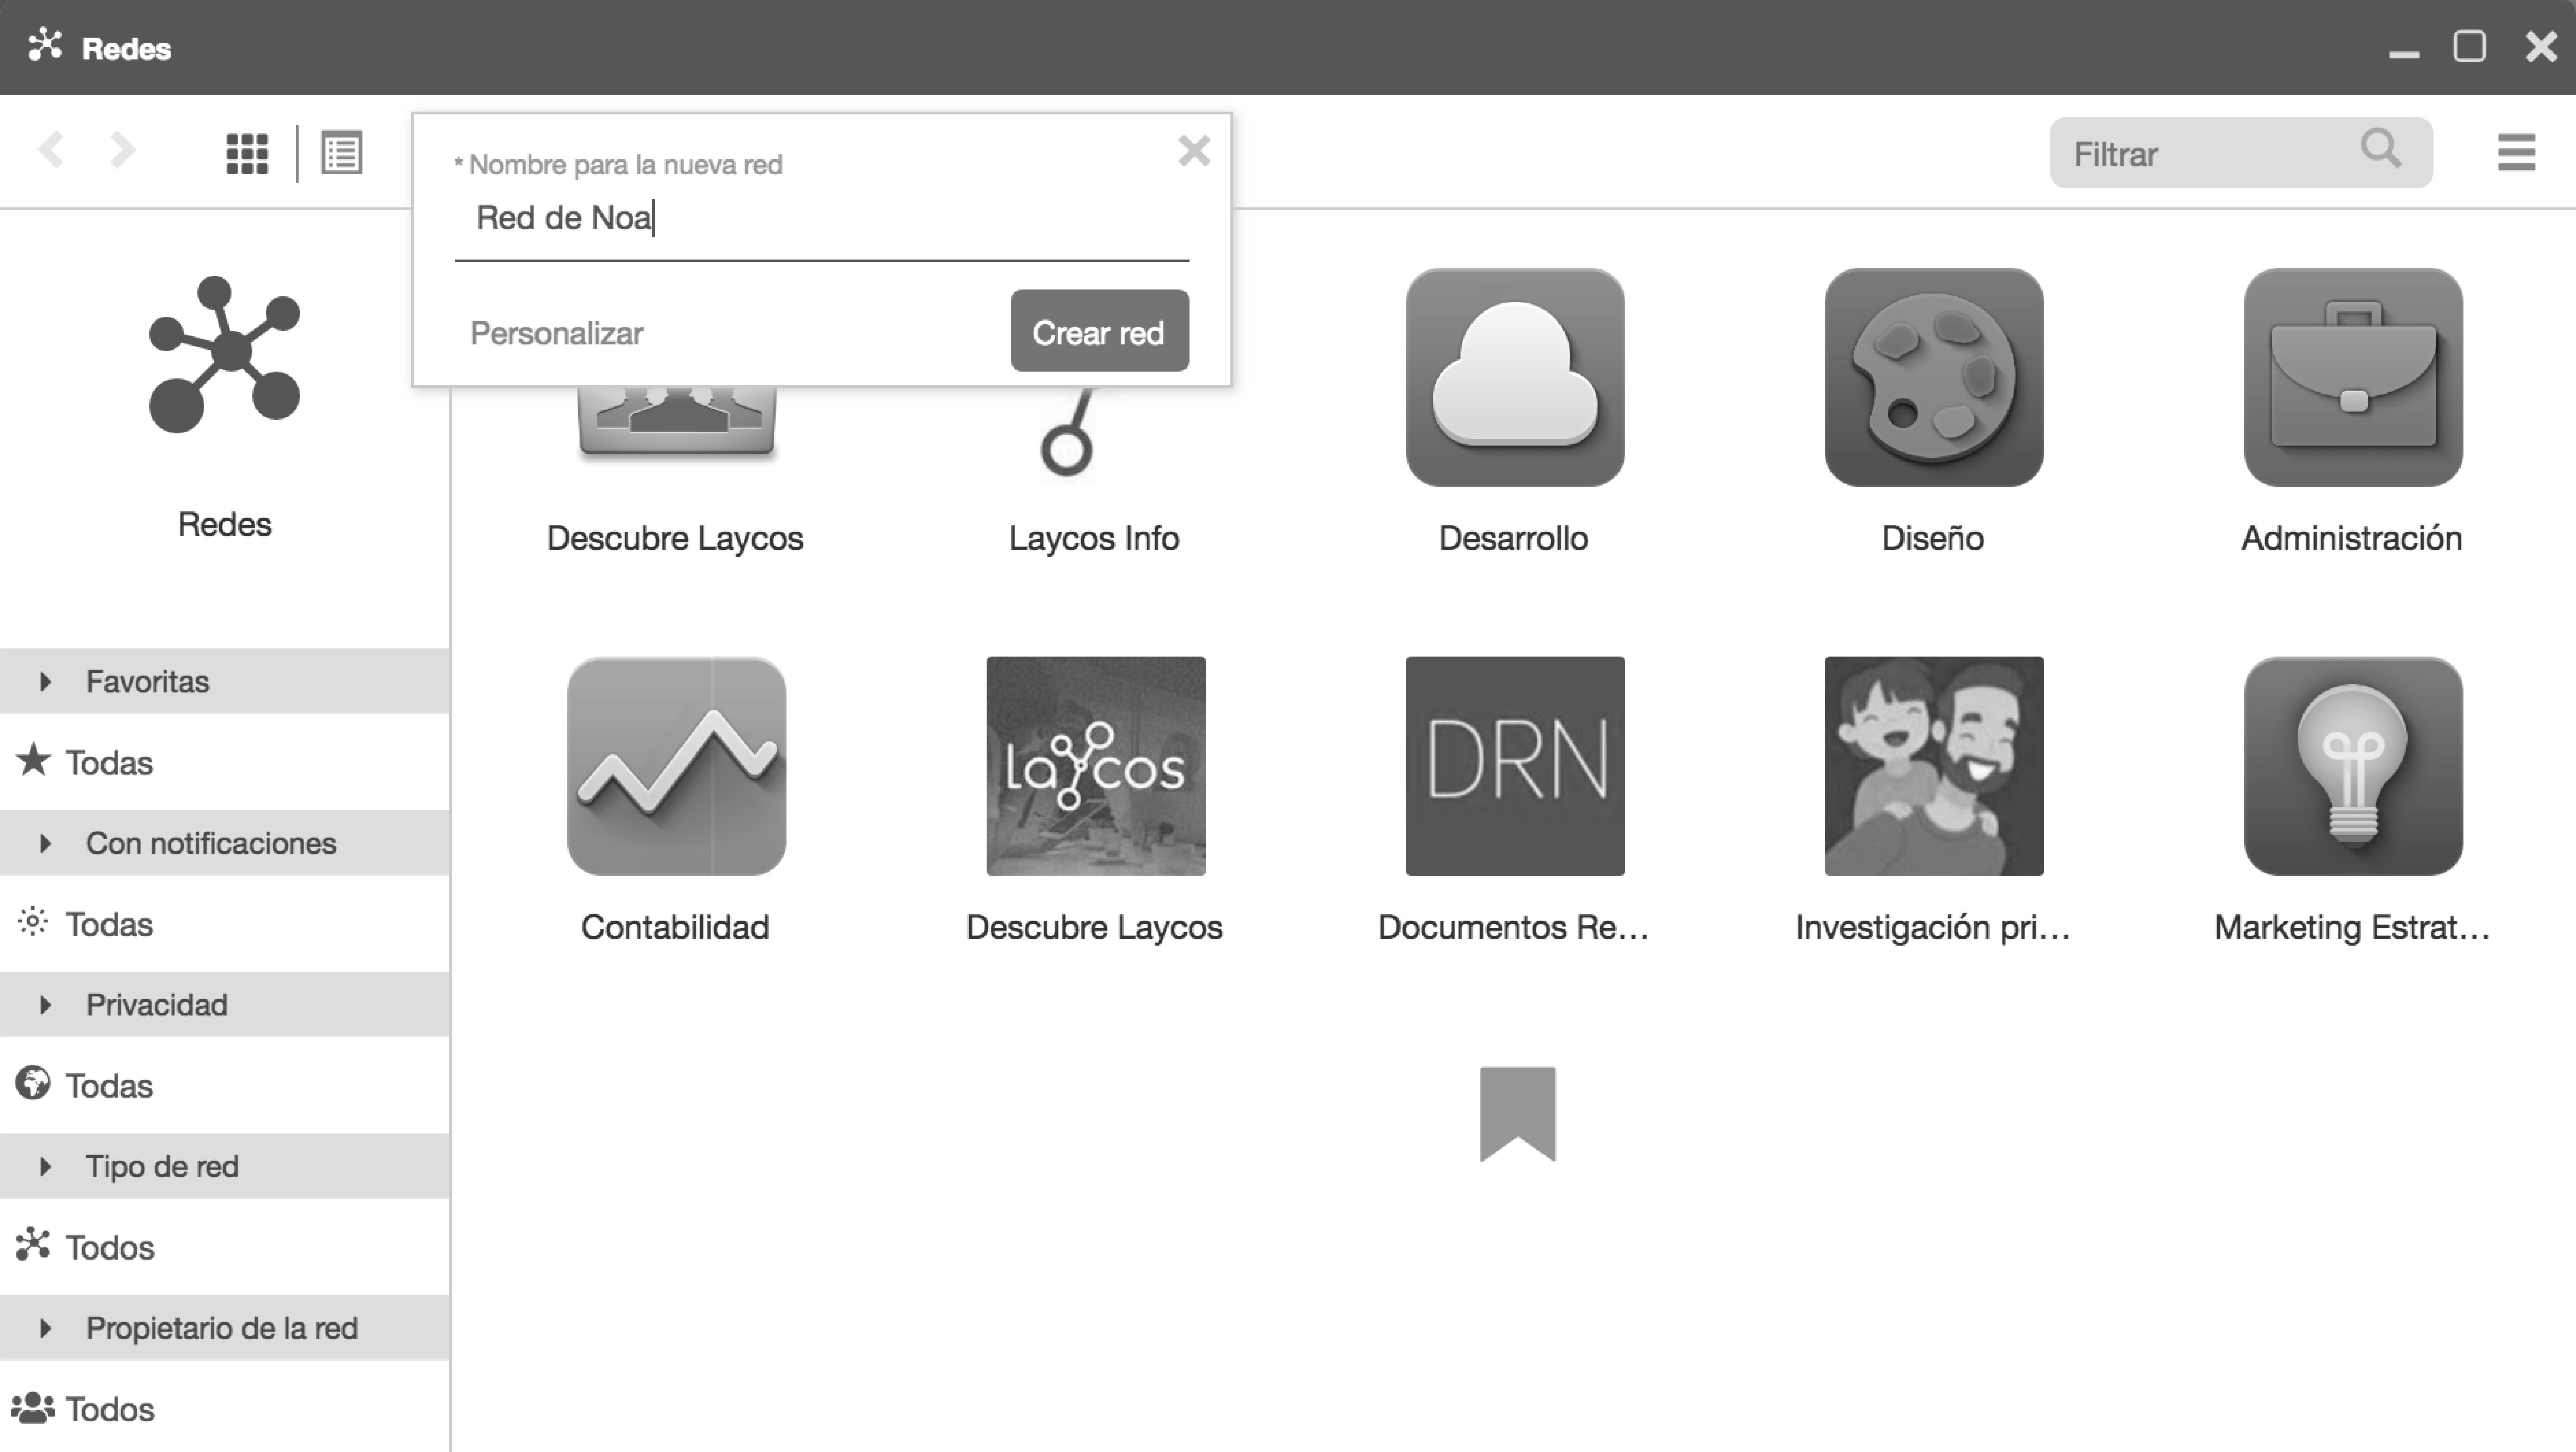Expand Favoritas section
This screenshot has width=2576, height=1452.
pyautogui.click(x=225, y=681)
